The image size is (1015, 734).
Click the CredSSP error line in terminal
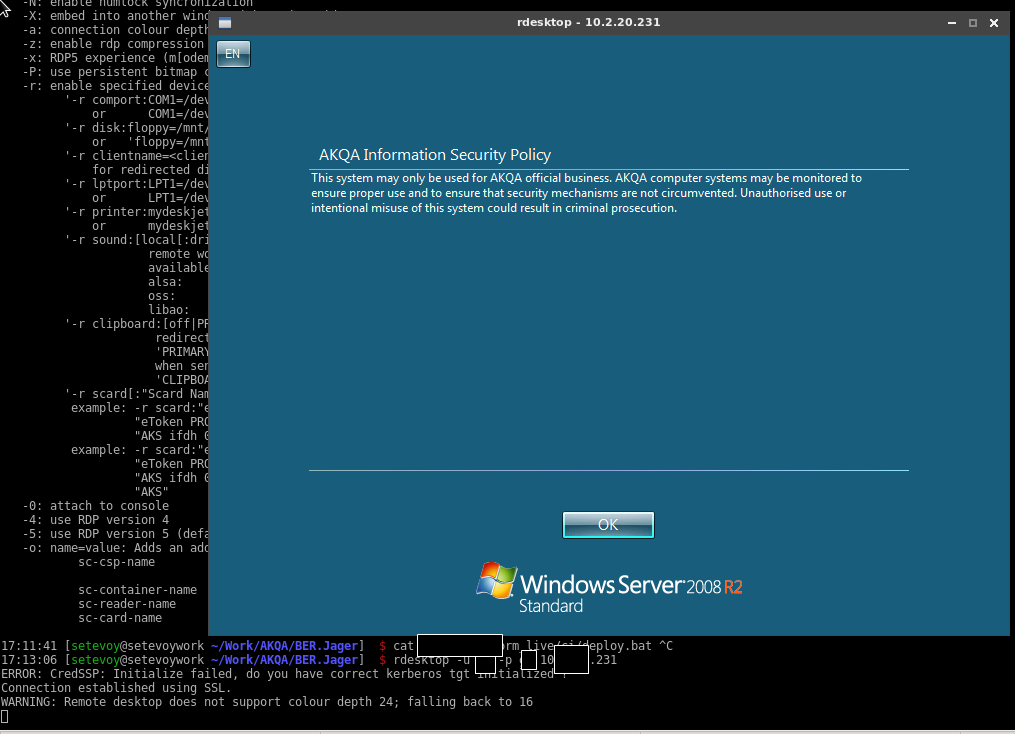[284, 674]
